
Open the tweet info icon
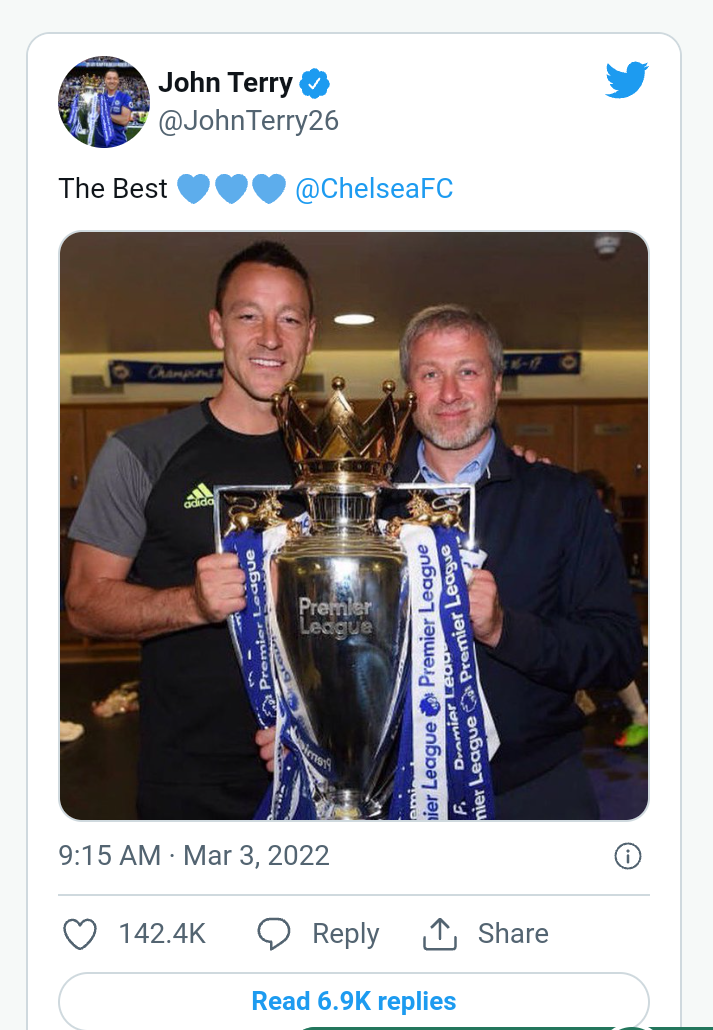coord(627,856)
